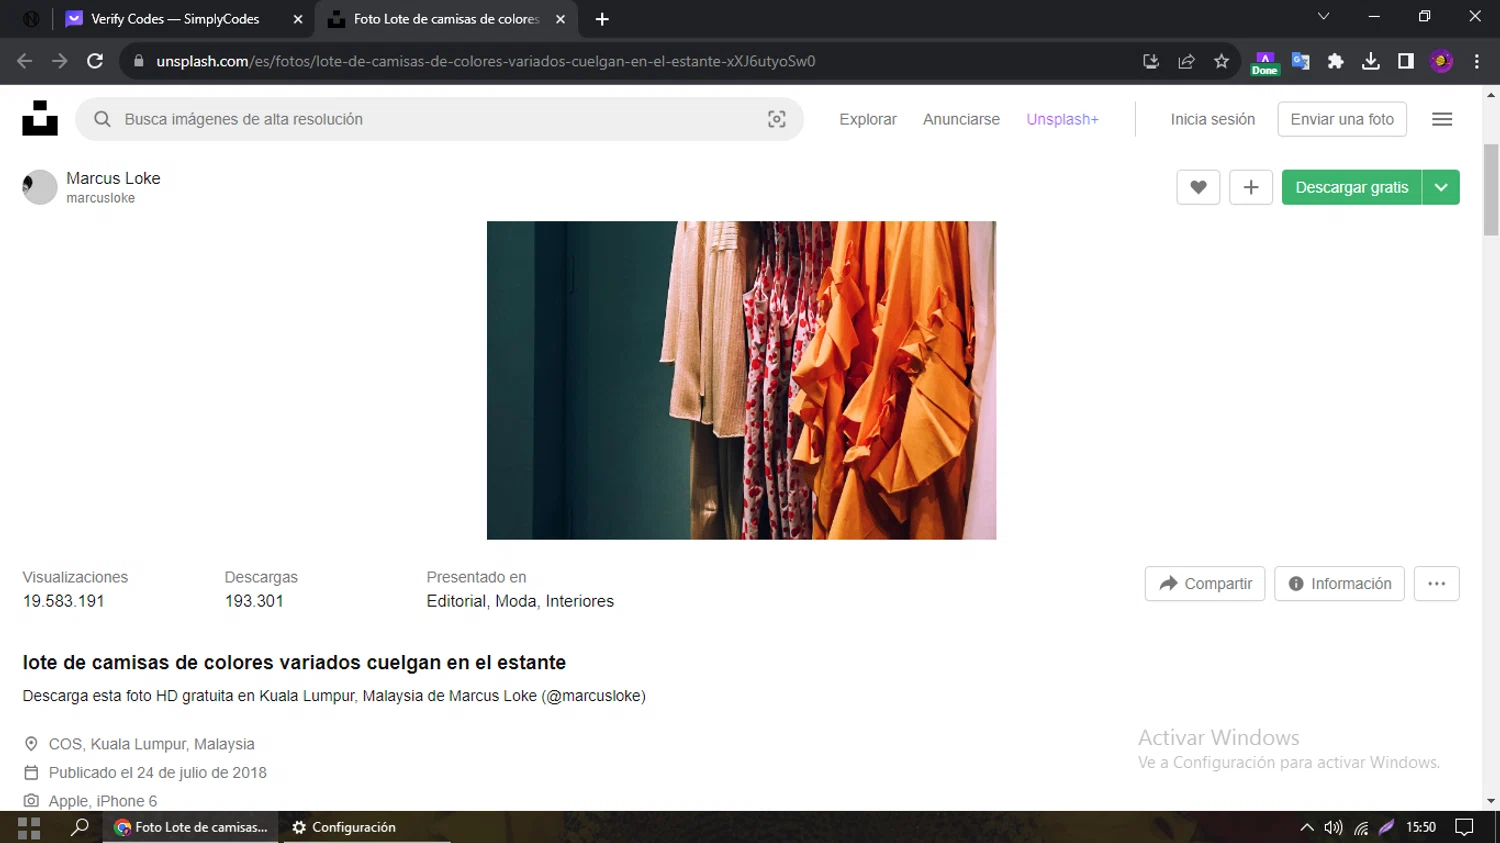Open the Done extension icon
The width and height of the screenshot is (1500, 843).
[1265, 62]
